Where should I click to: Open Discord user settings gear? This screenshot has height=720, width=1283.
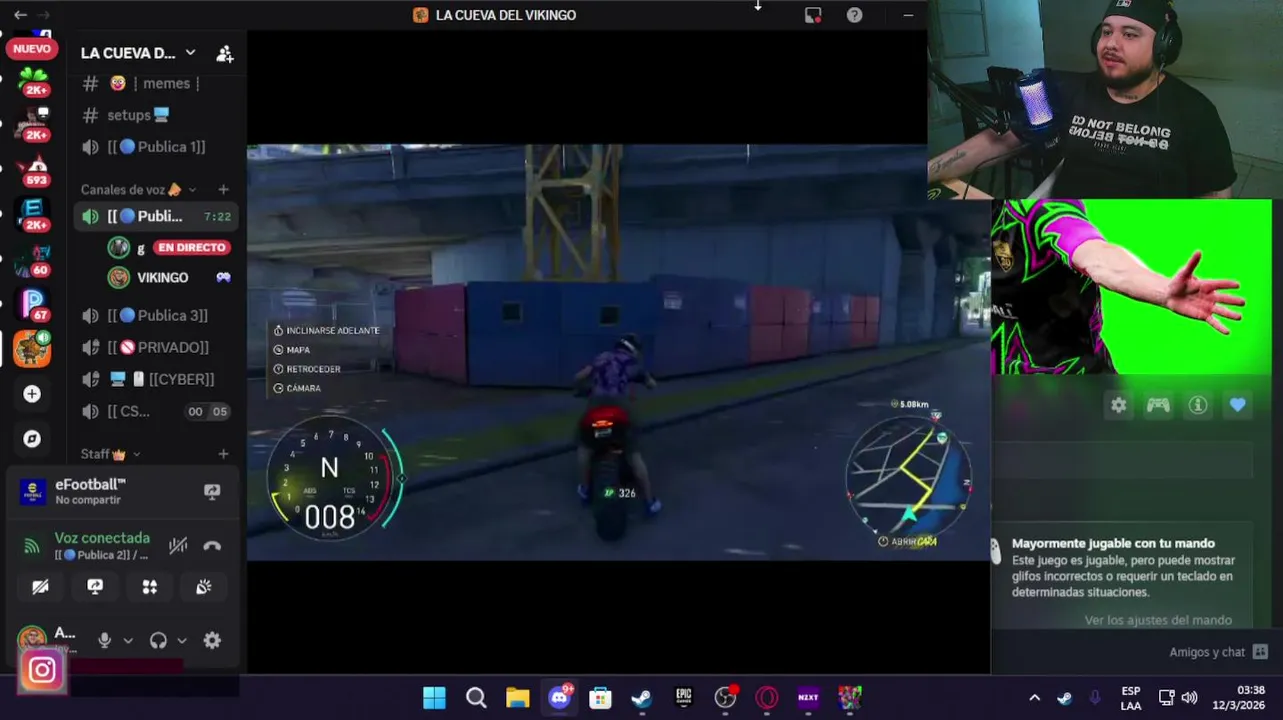[212, 640]
